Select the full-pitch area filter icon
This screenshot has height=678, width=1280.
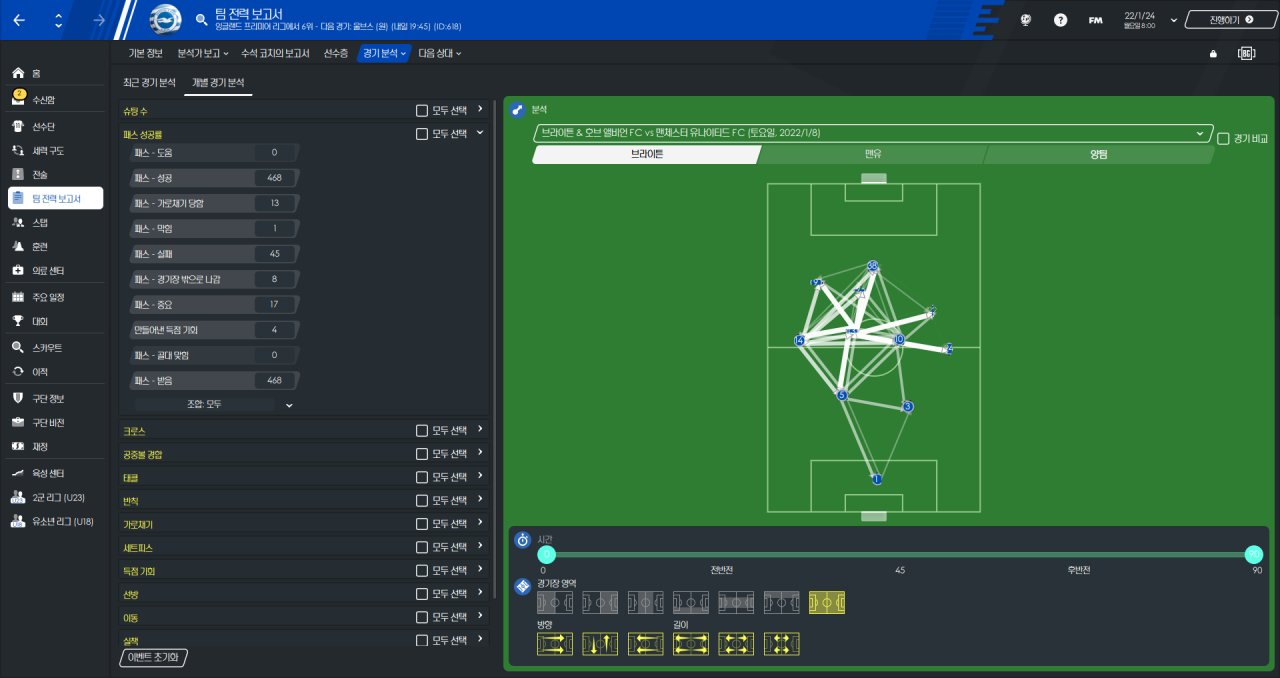tap(827, 603)
